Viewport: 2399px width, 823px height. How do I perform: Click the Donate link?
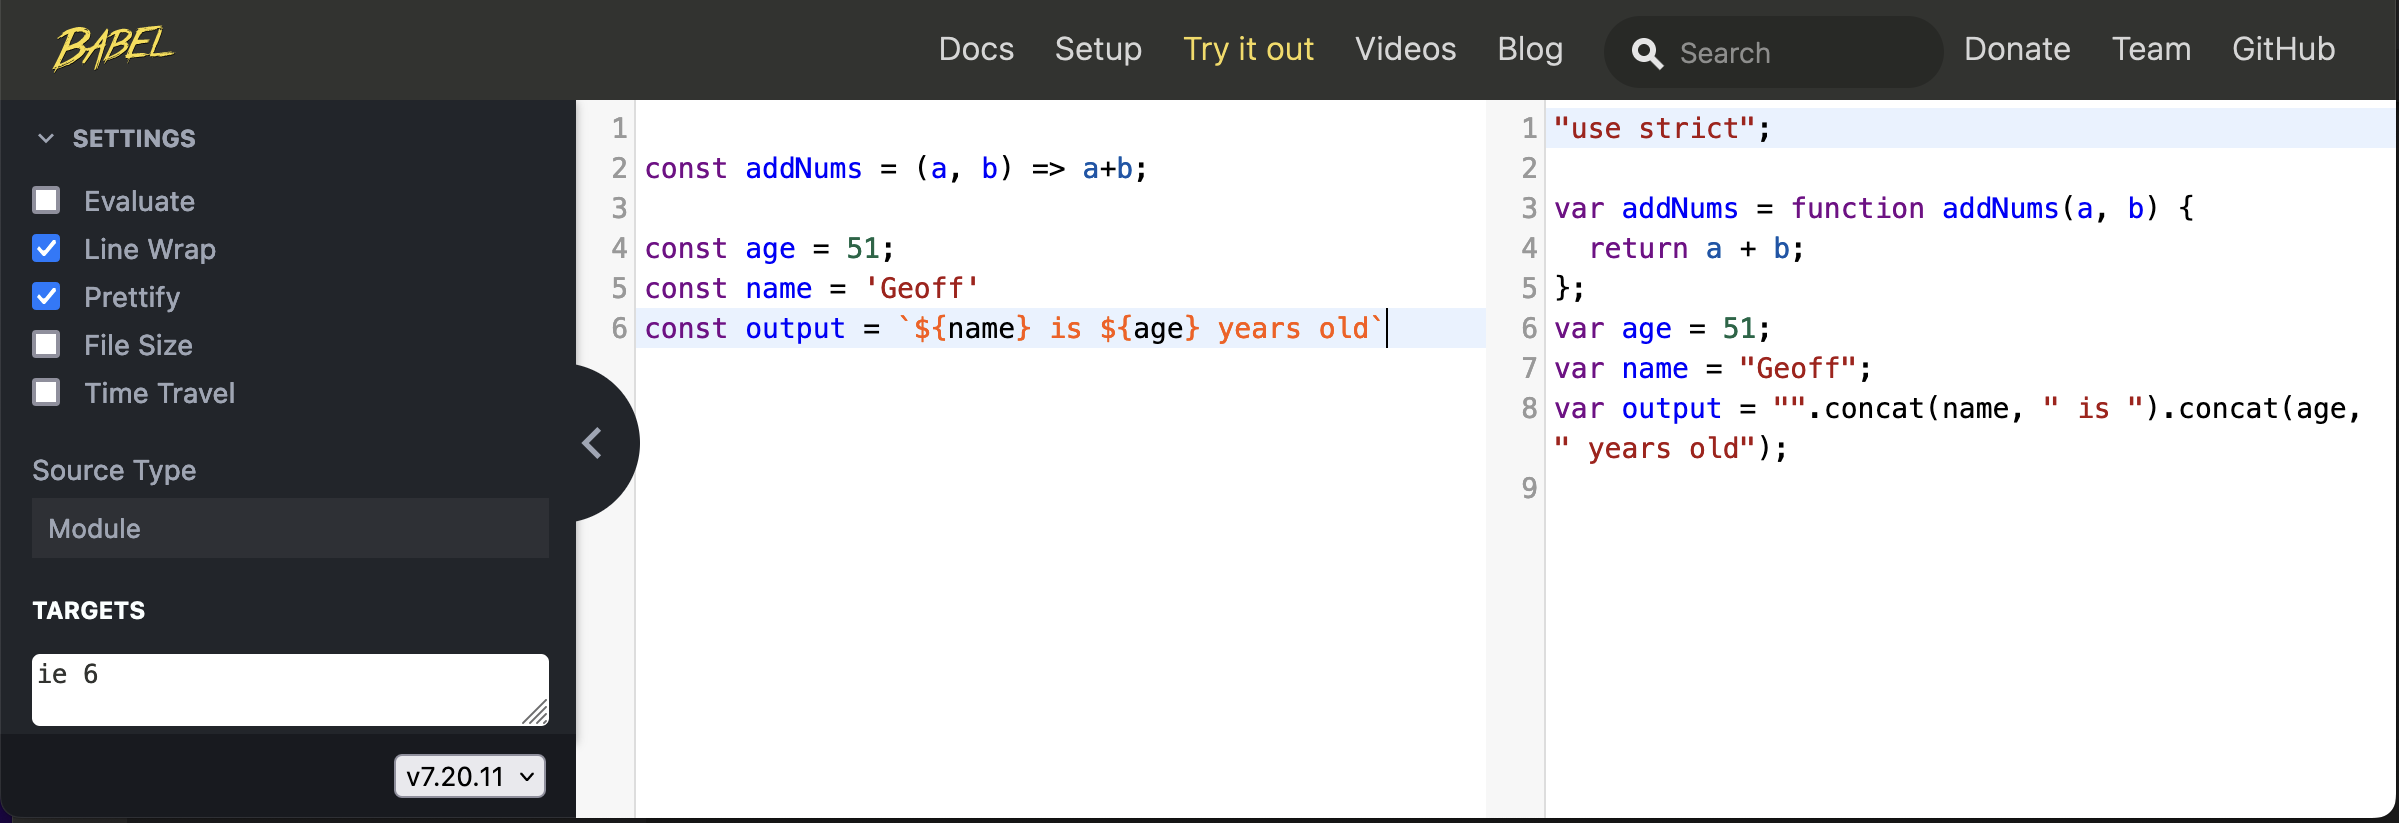[2017, 49]
